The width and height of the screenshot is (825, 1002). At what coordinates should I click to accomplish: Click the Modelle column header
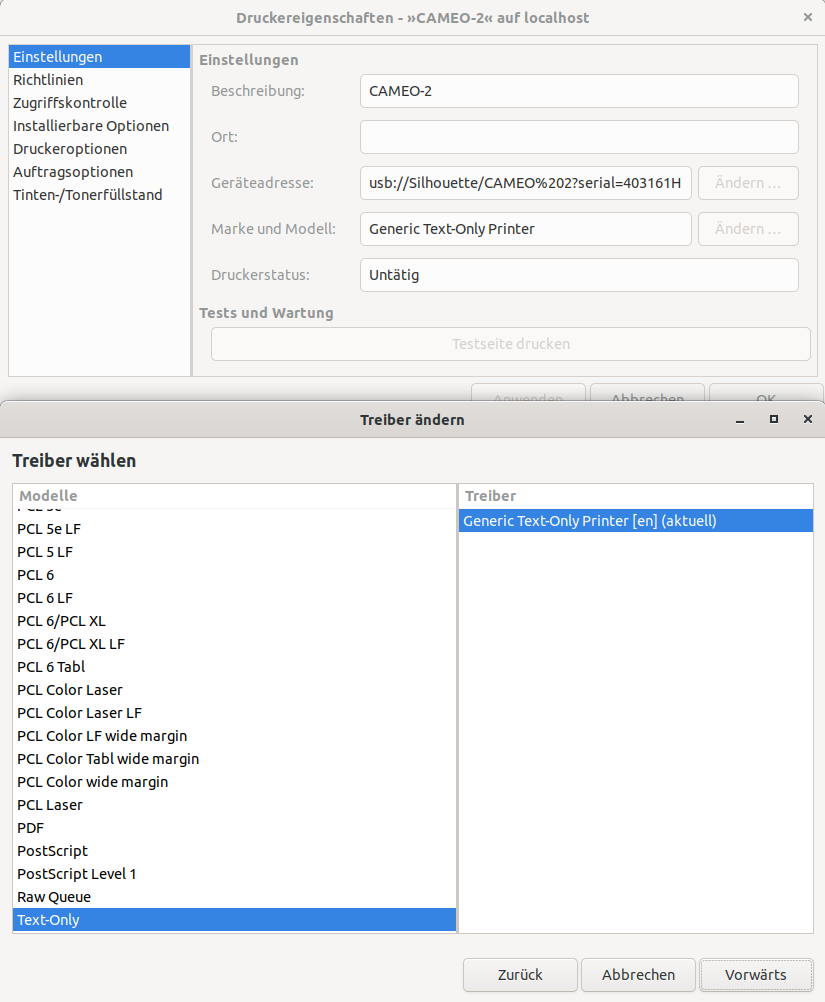click(x=234, y=496)
